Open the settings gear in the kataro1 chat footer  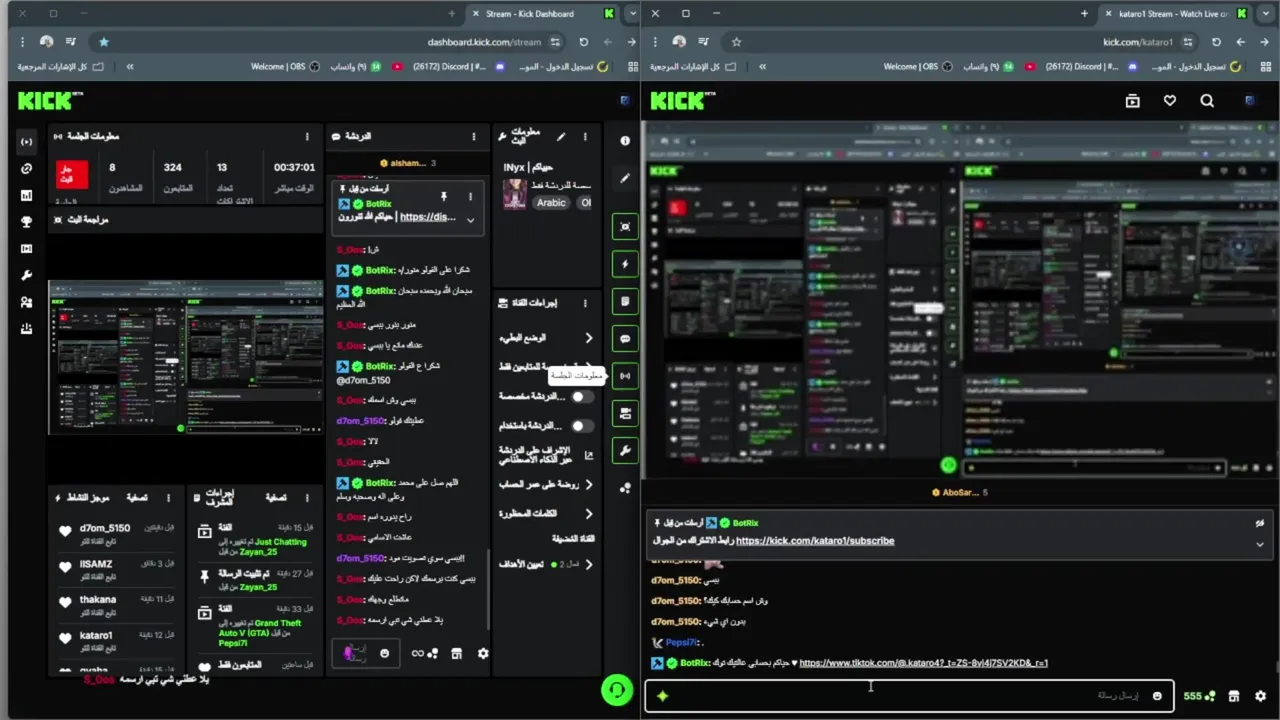(x=1260, y=696)
